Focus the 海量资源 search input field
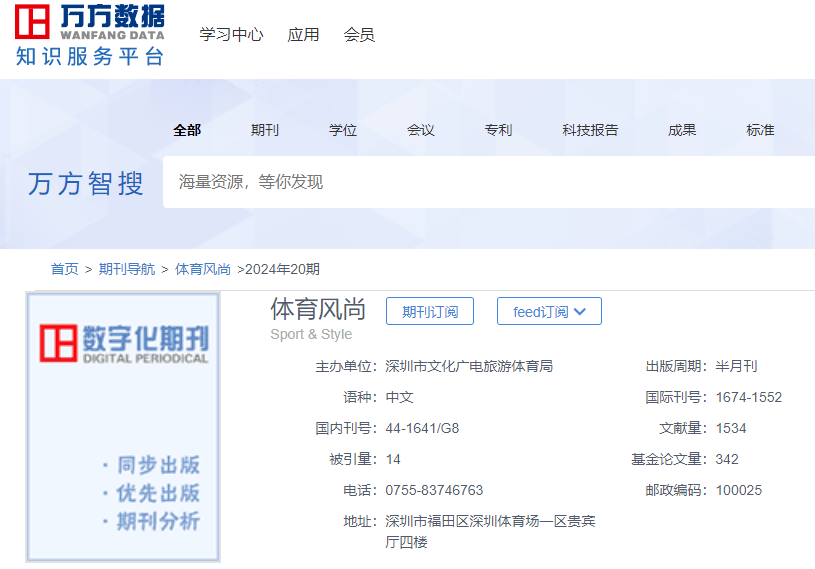The width and height of the screenshot is (815, 569). (489, 182)
